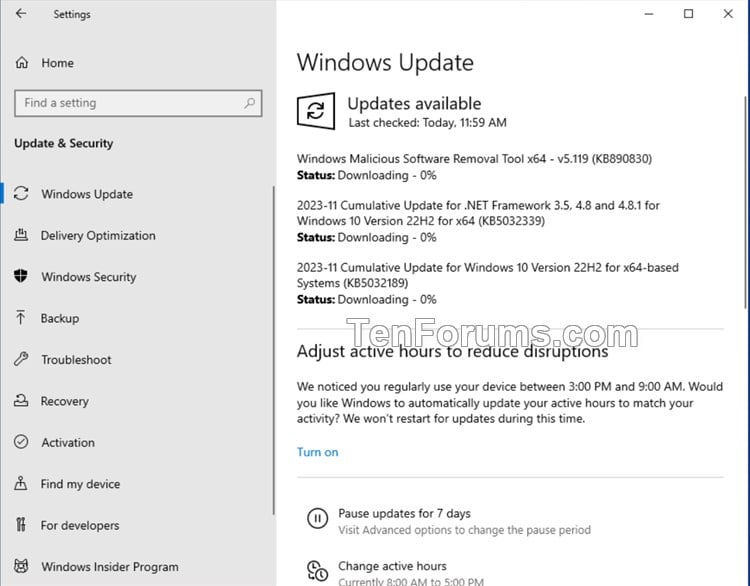Click the Last checked: Today, 11:59 AM text

coord(427,122)
